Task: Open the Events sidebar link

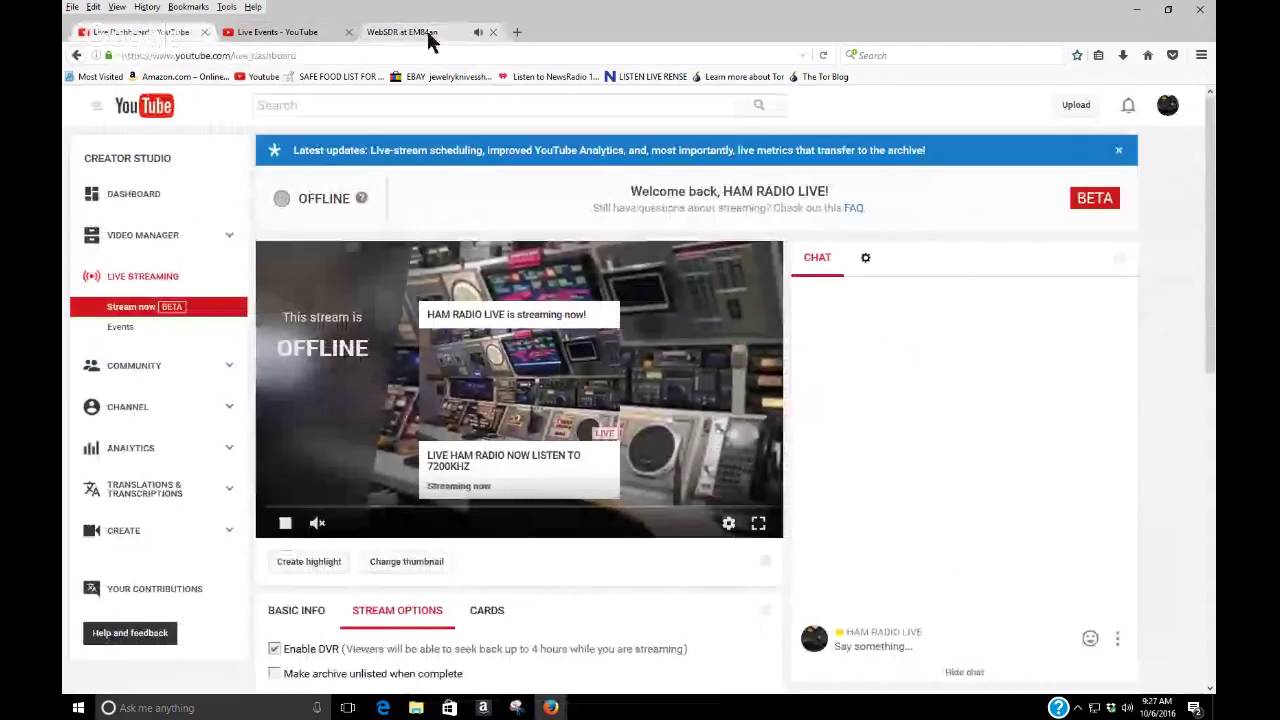Action: pos(120,327)
